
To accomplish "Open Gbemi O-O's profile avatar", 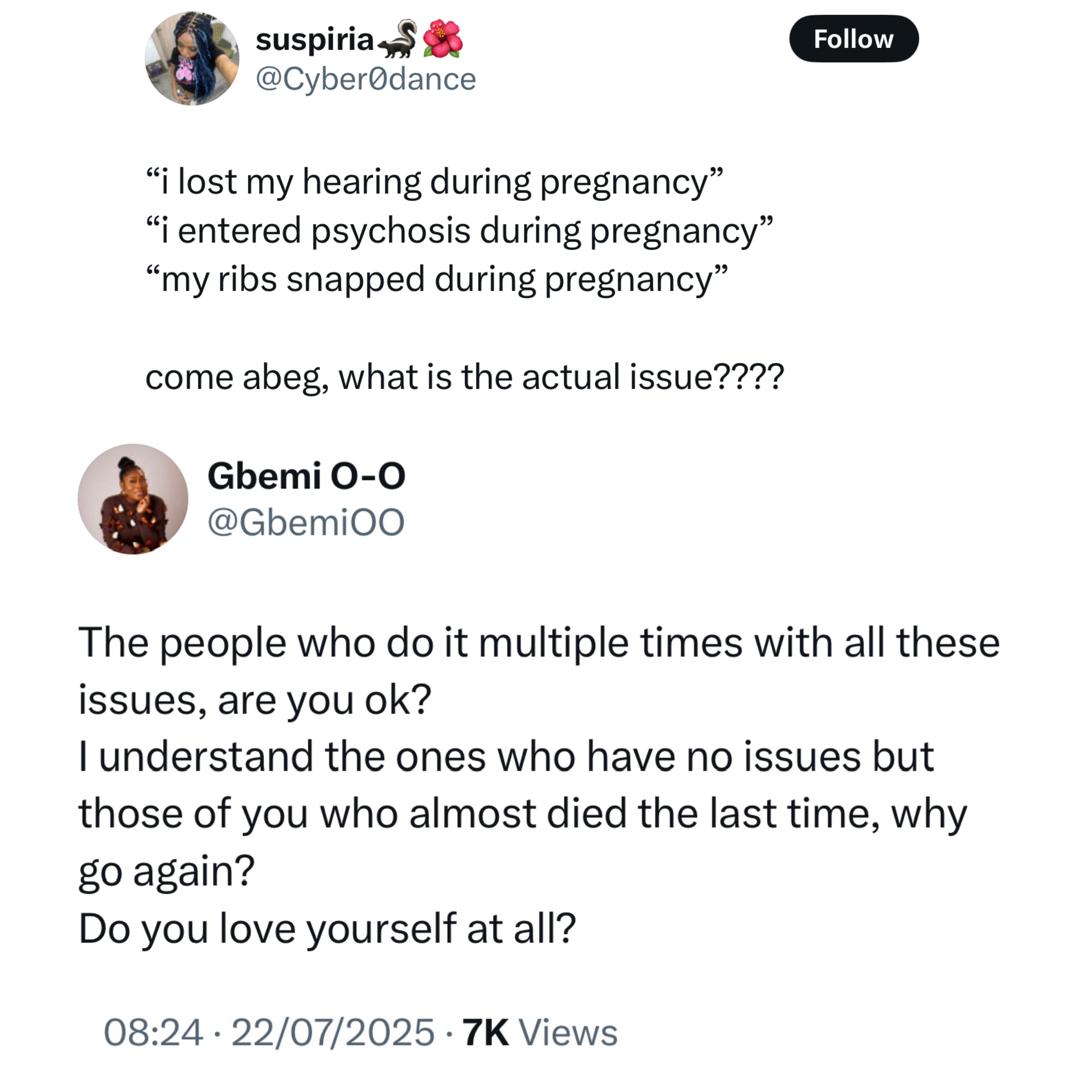I will pos(133,499).
